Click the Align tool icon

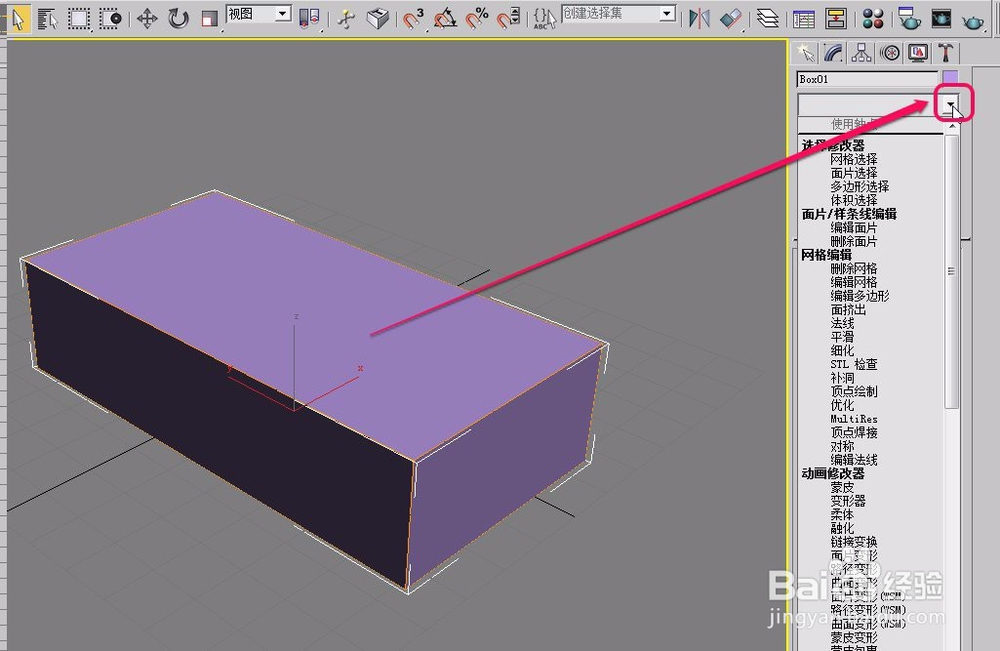pos(731,18)
